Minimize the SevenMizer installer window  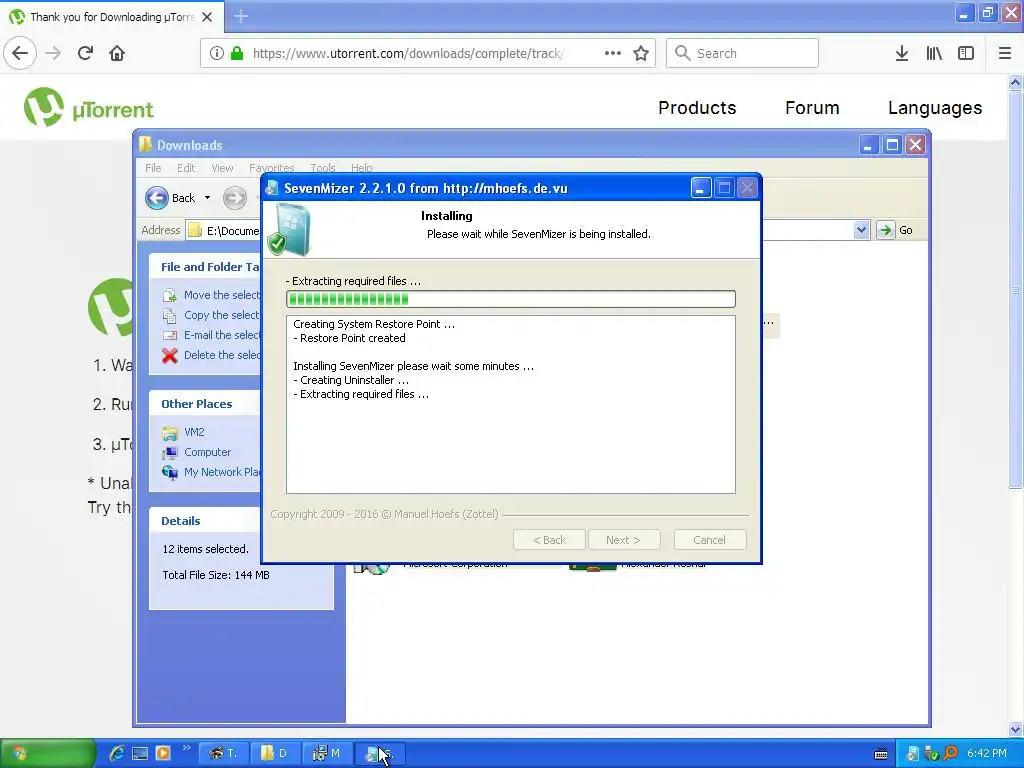[701, 189]
